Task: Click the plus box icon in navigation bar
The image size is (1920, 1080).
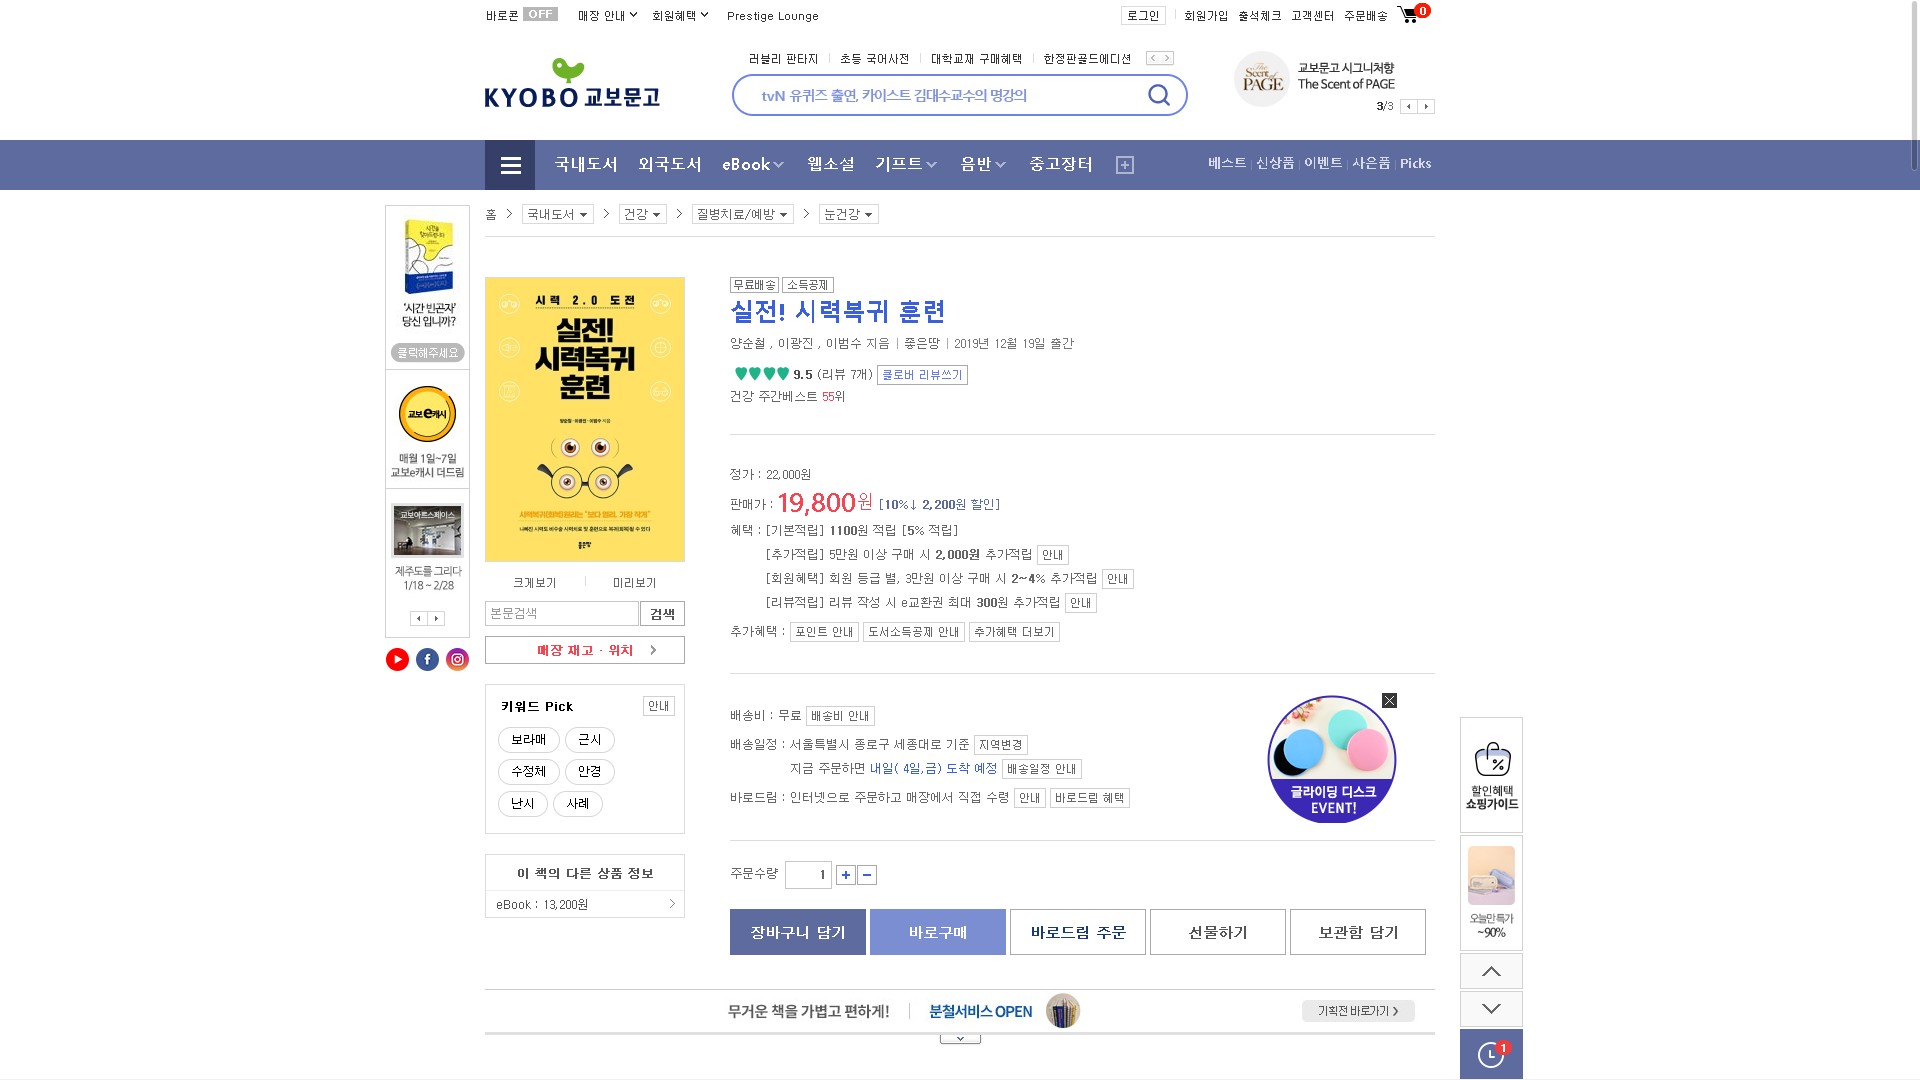Action: [1125, 165]
